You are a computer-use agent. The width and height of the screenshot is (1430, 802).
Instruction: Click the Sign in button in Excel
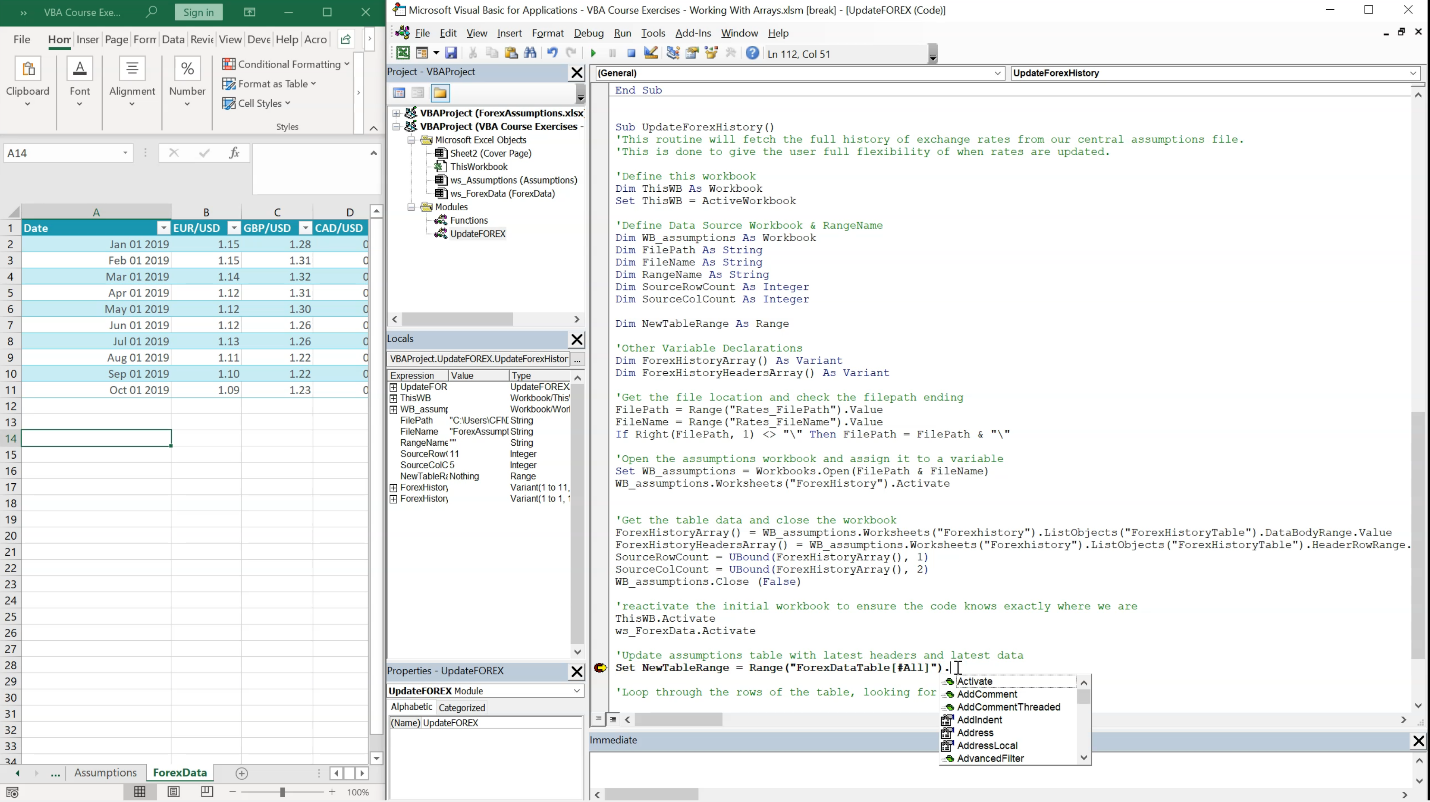tap(198, 12)
